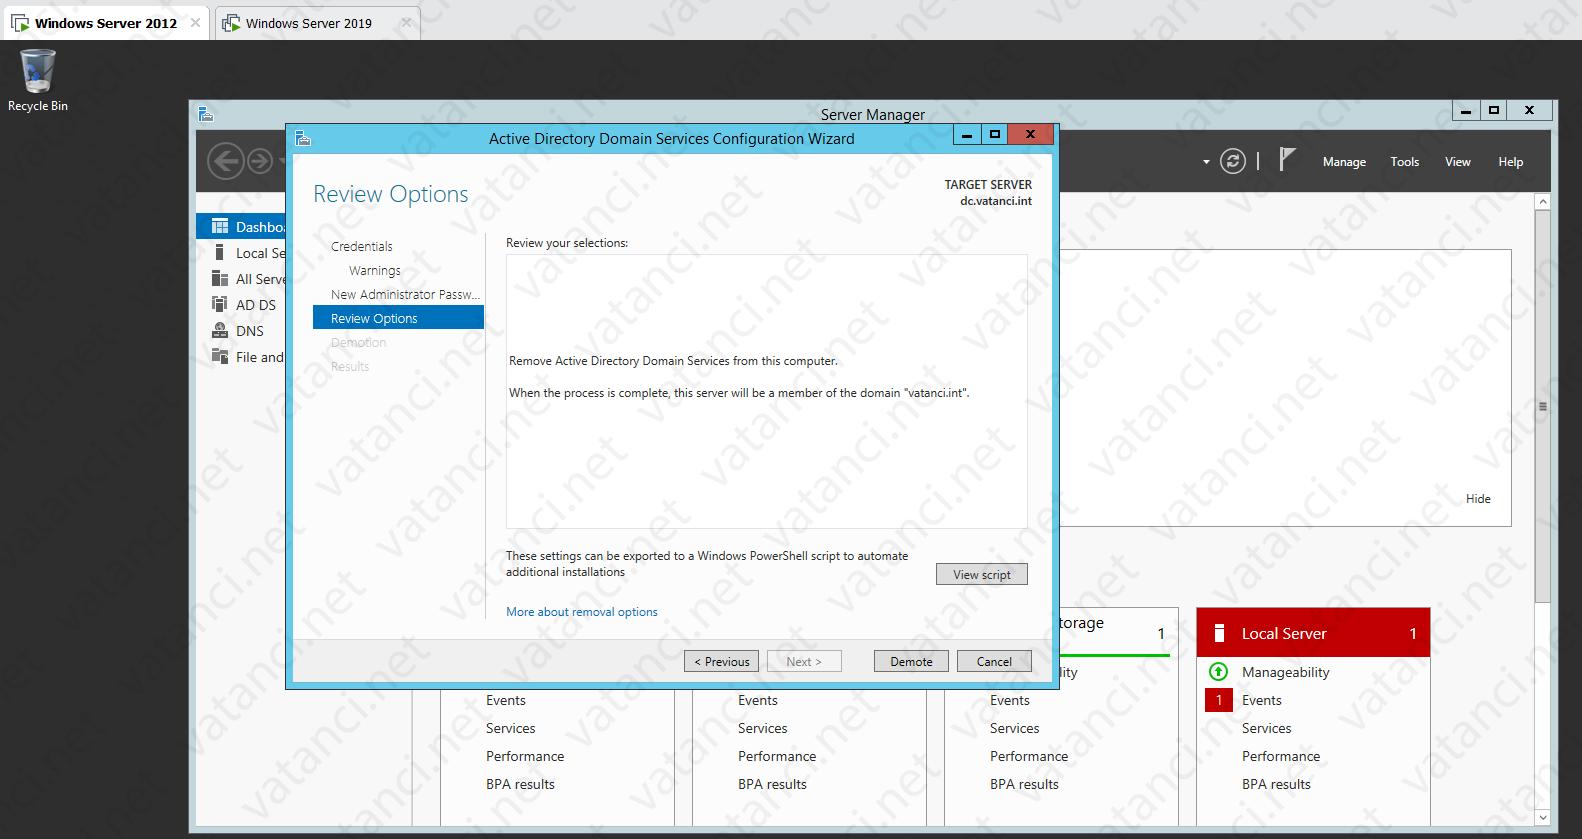Select Review Options wizard step
The height and width of the screenshot is (839, 1582).
click(x=398, y=318)
